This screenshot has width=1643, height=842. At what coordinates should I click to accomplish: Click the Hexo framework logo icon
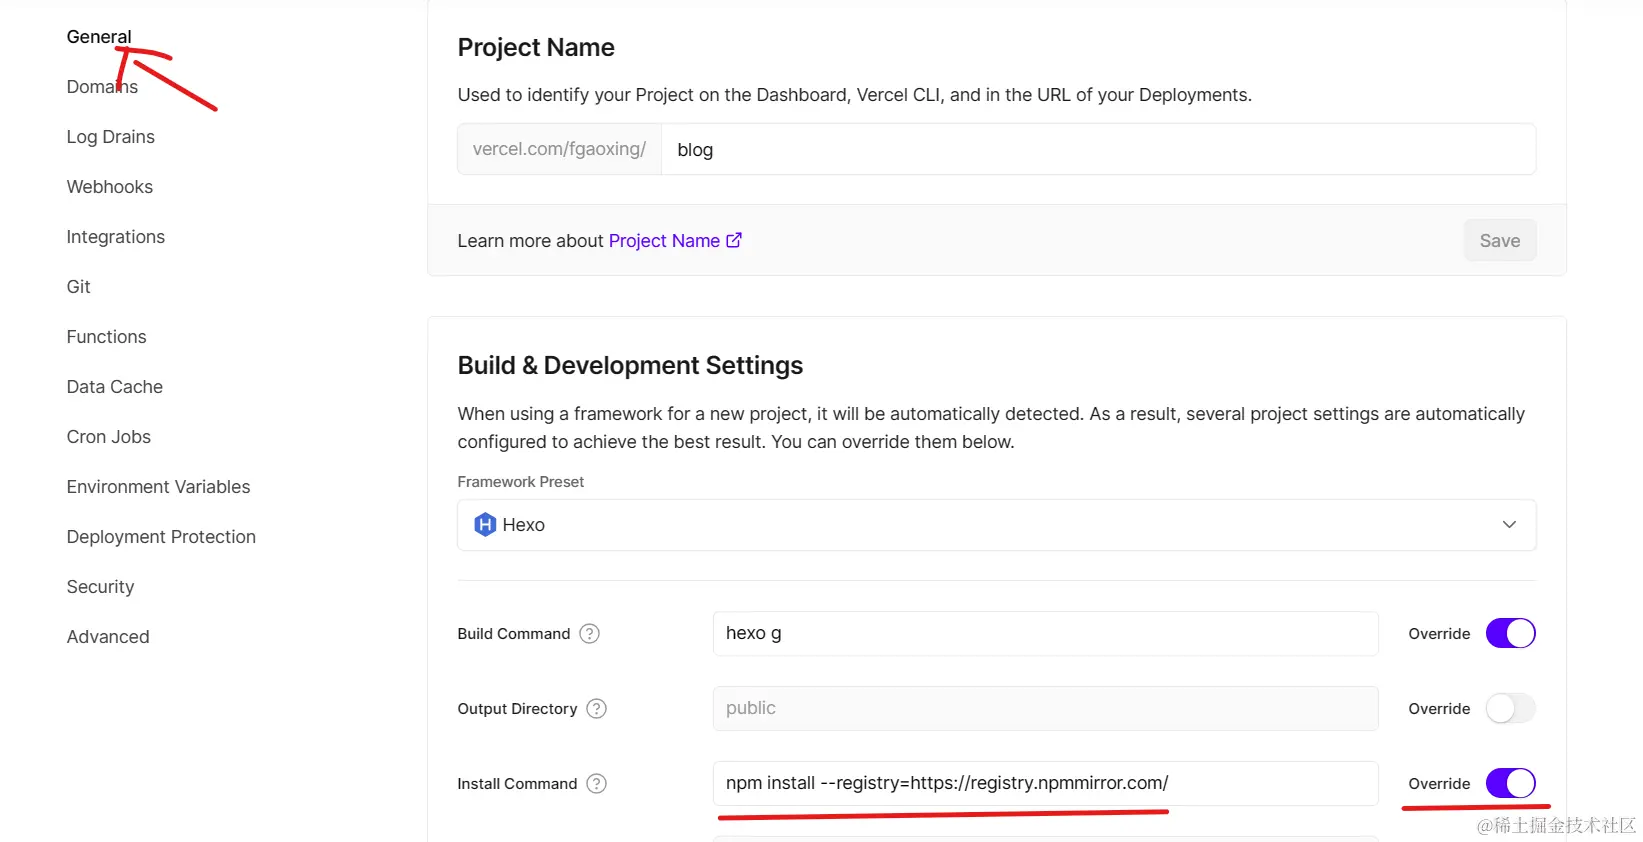pyautogui.click(x=485, y=525)
